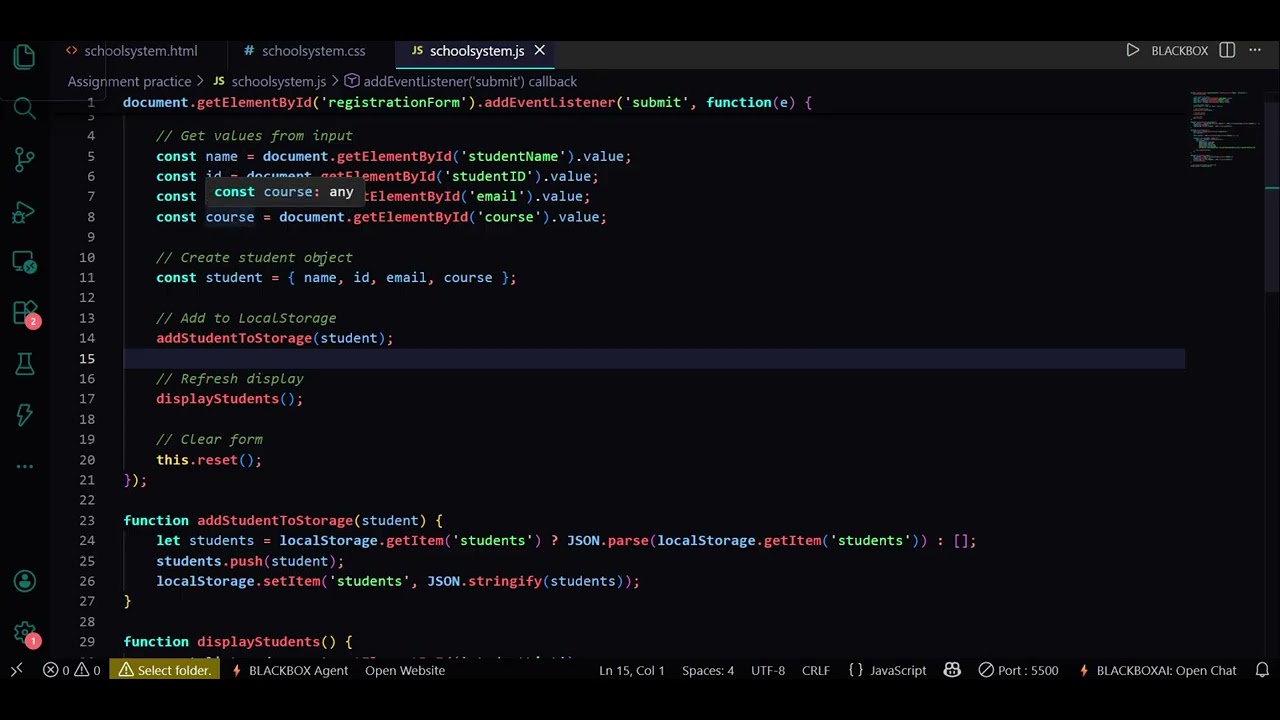Open the Search view in activity bar
Screen dimensions: 1280x720
(x=25, y=108)
